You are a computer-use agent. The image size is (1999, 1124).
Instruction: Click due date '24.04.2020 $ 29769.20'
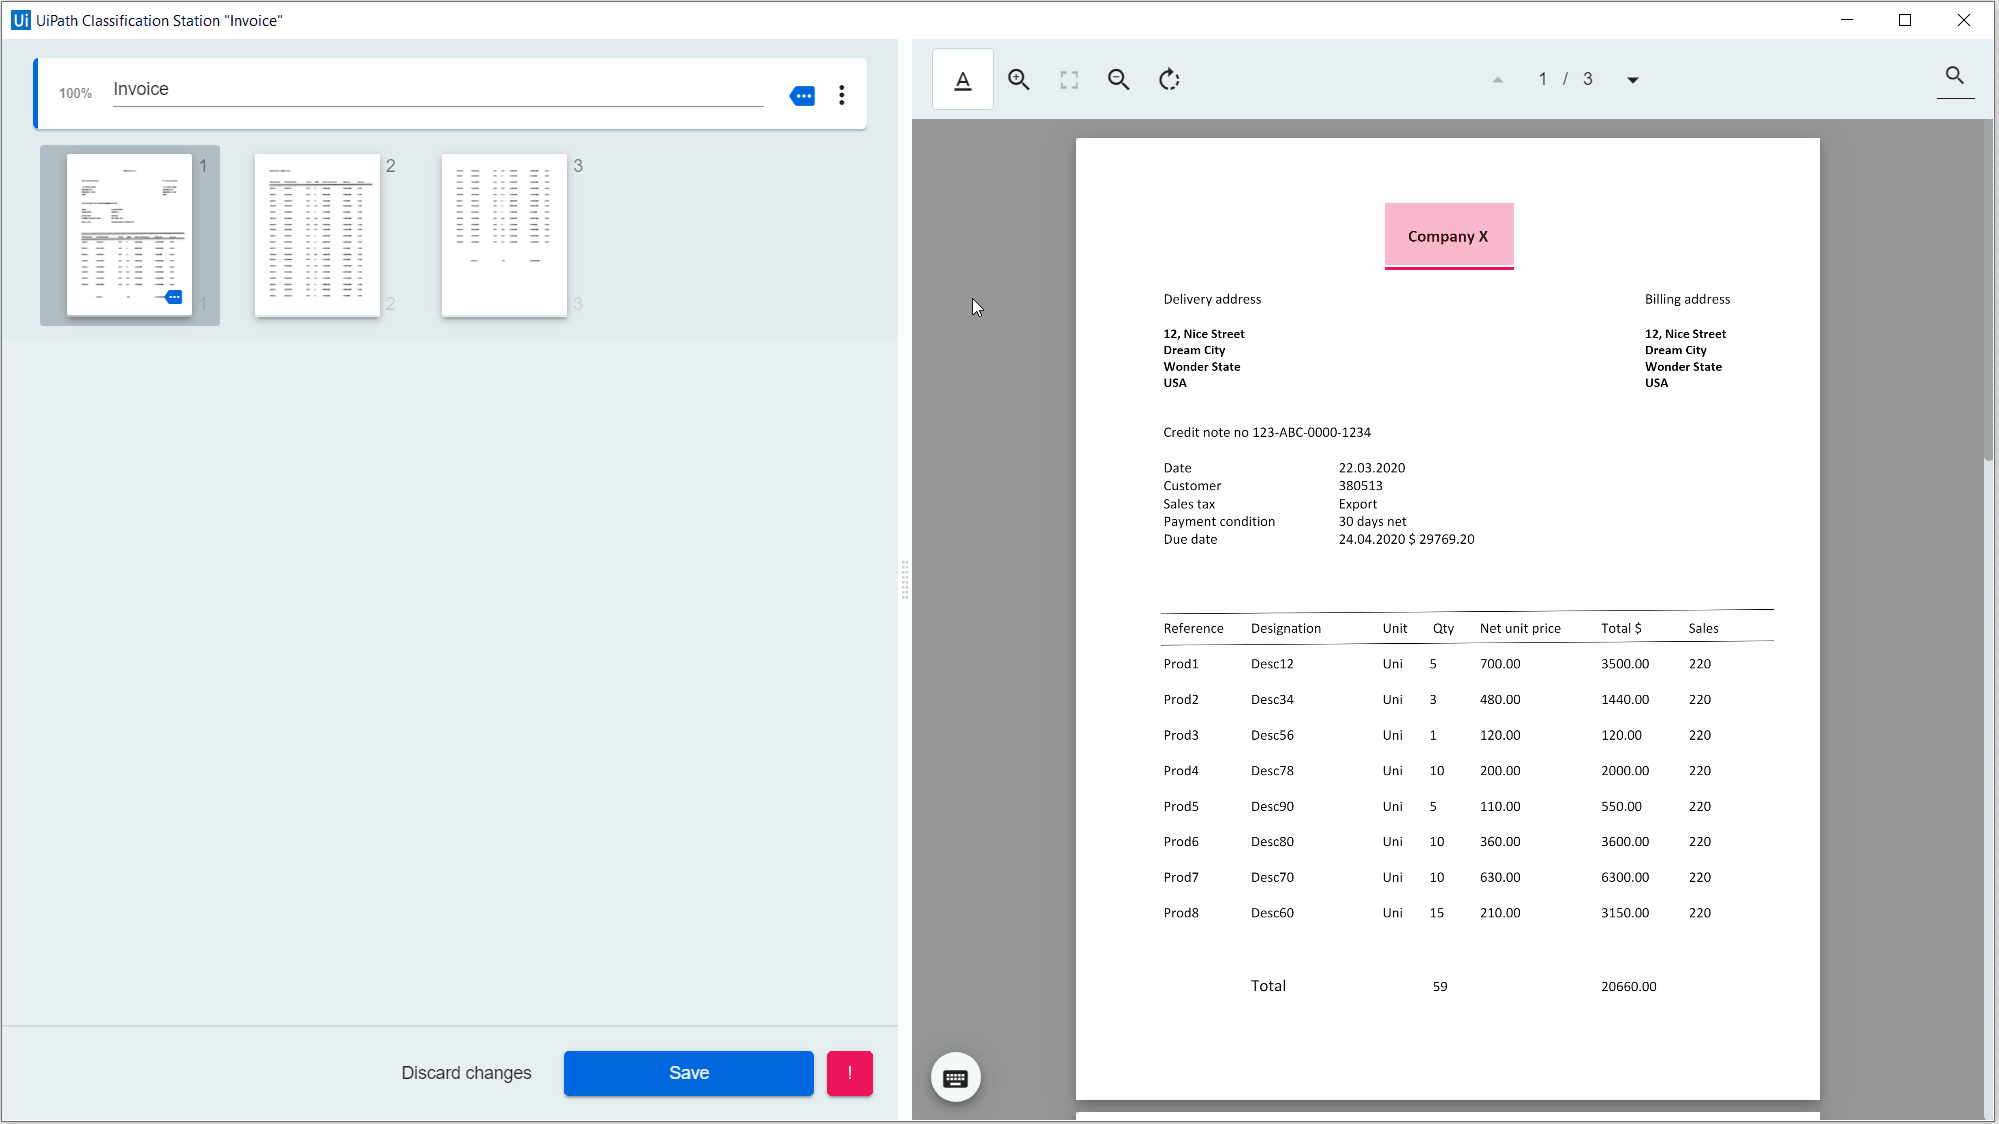pyautogui.click(x=1407, y=539)
